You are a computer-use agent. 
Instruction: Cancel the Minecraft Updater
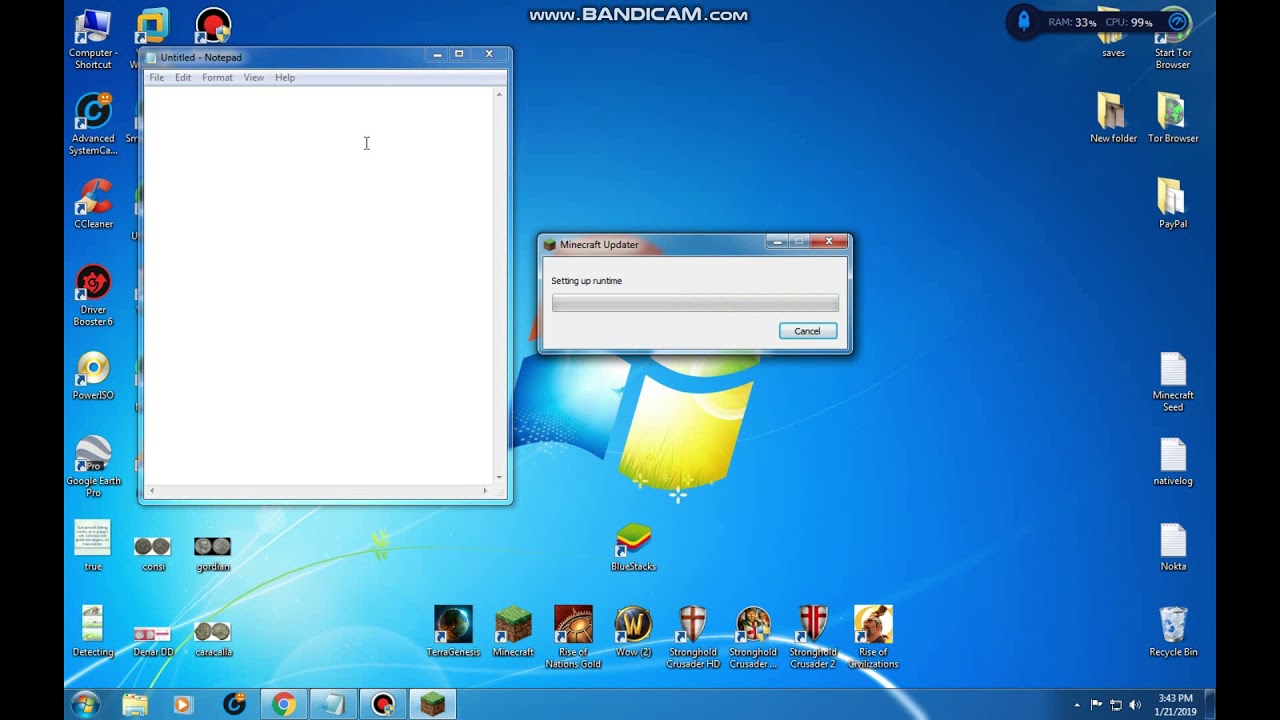coord(808,331)
